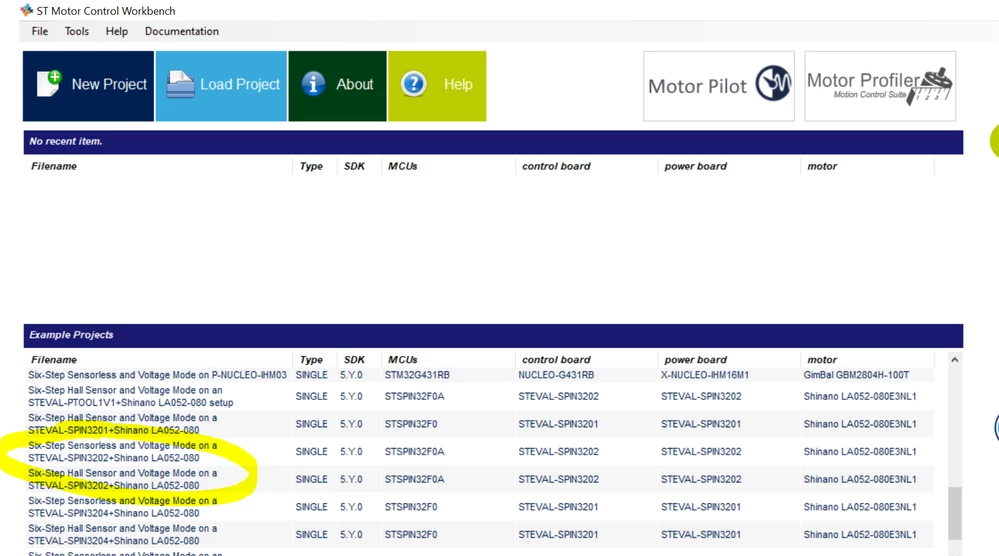Click the NUCLEO-G431RB control board cell

[556, 375]
